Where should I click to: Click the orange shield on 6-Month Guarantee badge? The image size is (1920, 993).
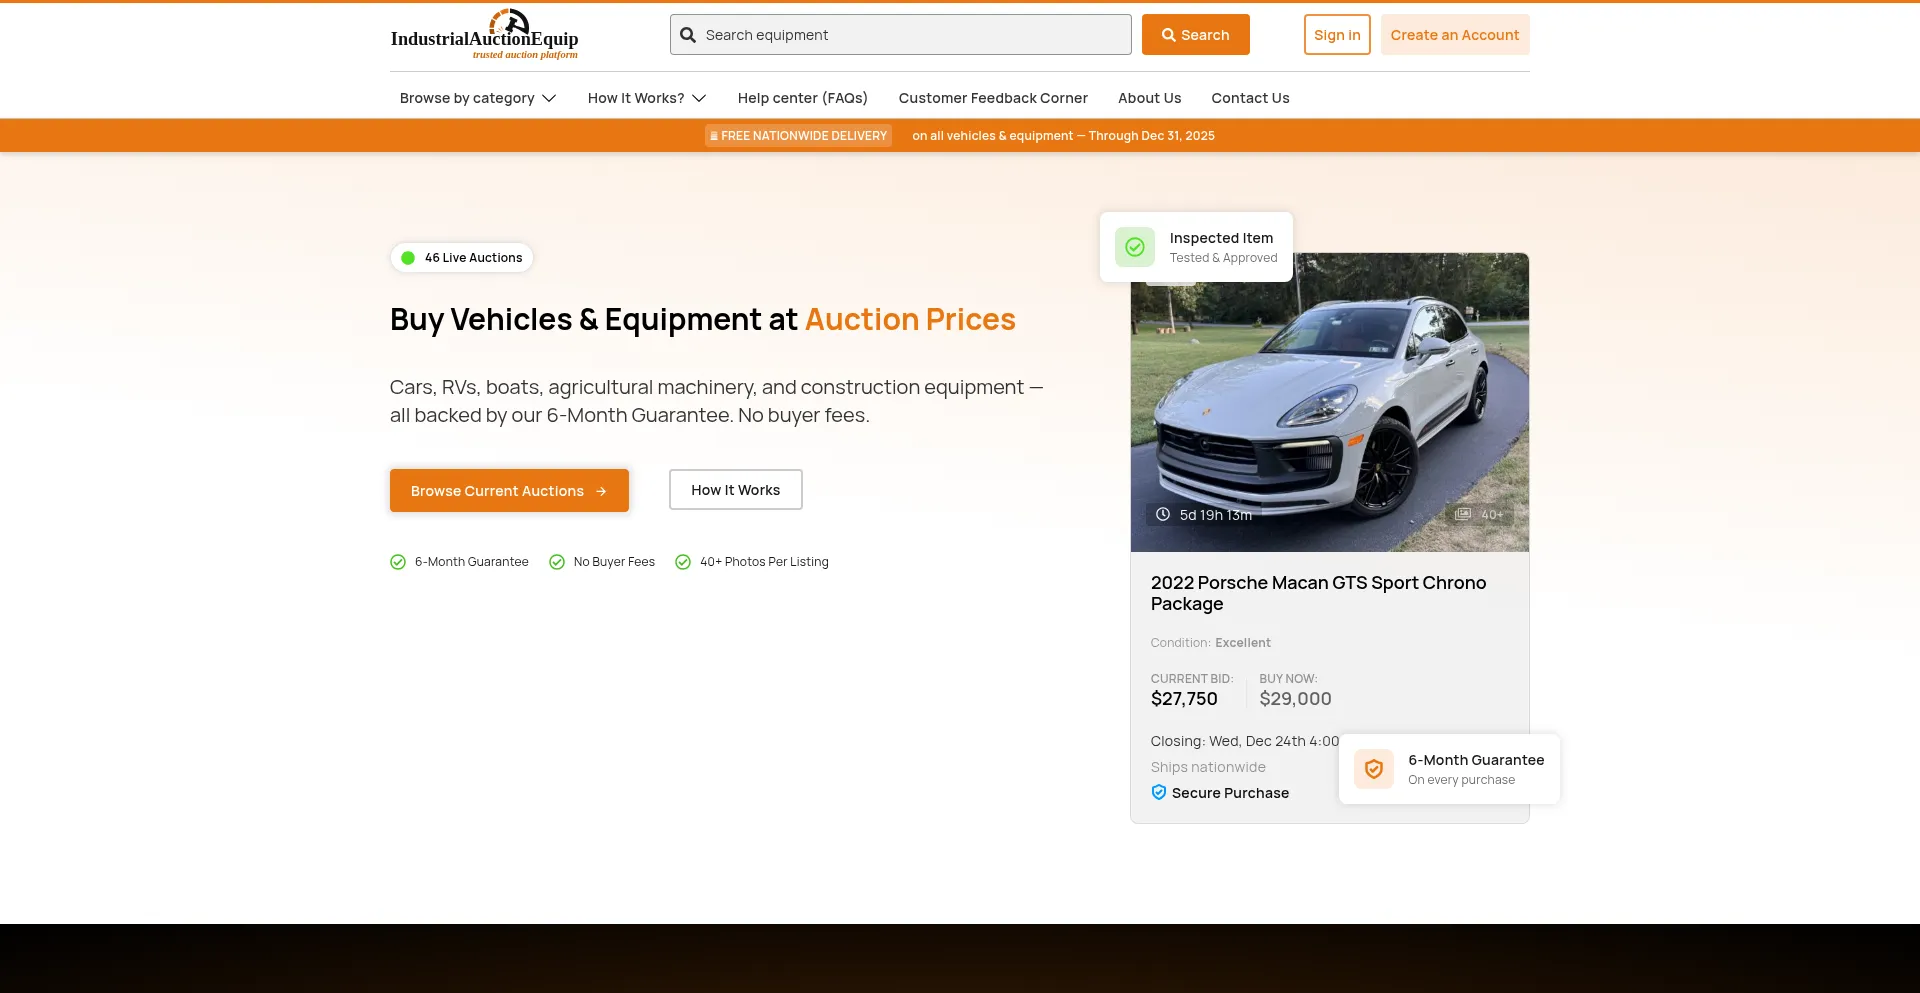point(1373,768)
